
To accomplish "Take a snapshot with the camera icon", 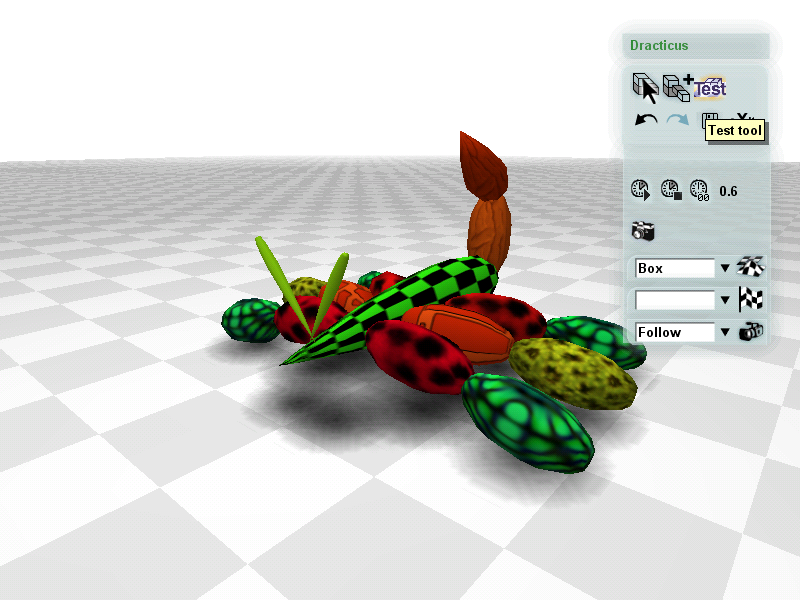I will coord(643,231).
